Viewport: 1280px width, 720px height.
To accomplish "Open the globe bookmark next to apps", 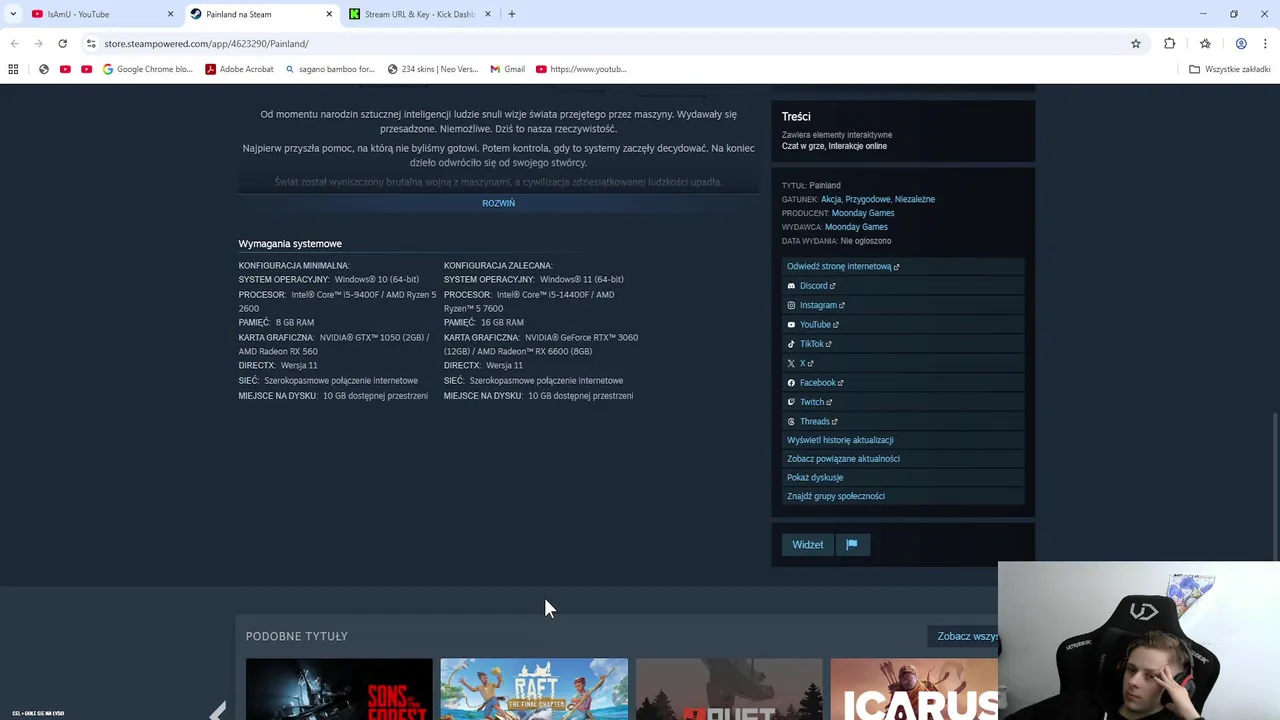I will tap(43, 69).
